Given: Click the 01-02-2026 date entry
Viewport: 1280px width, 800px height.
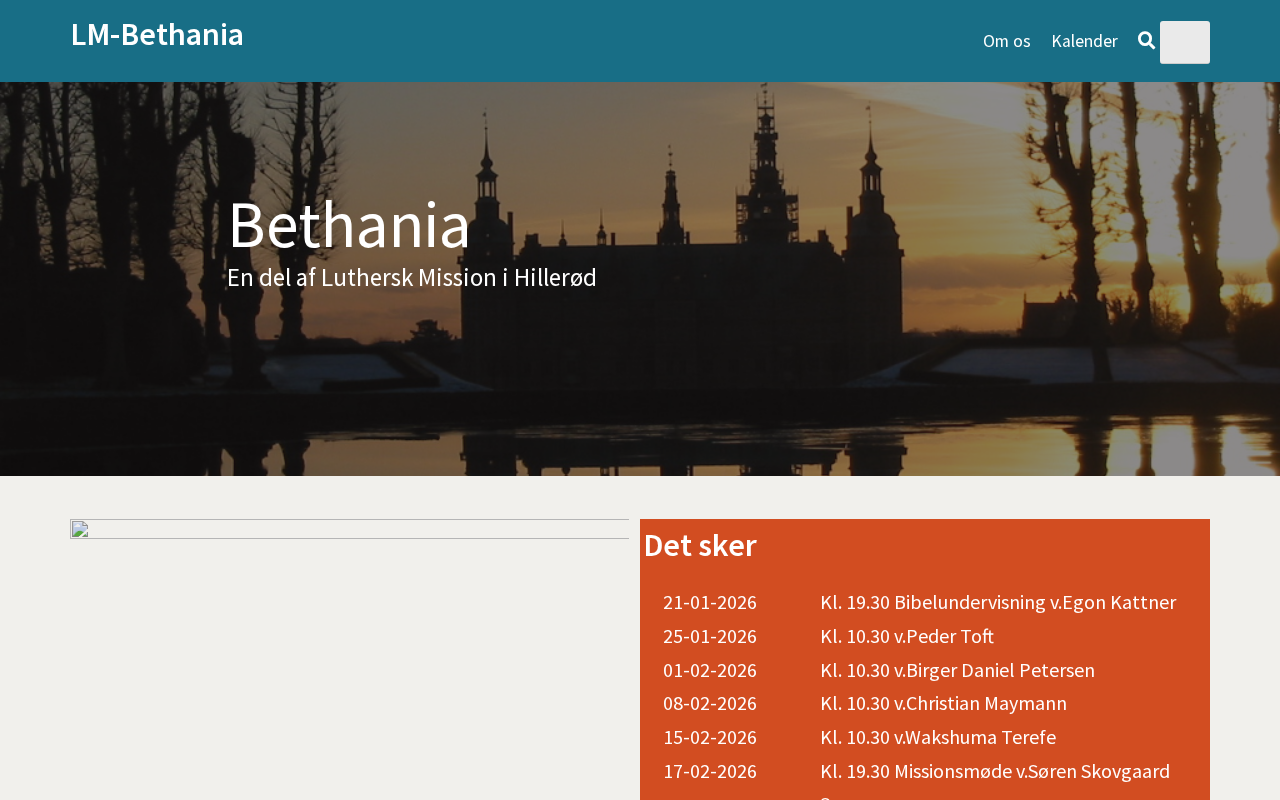Looking at the screenshot, I should click(x=709, y=670).
